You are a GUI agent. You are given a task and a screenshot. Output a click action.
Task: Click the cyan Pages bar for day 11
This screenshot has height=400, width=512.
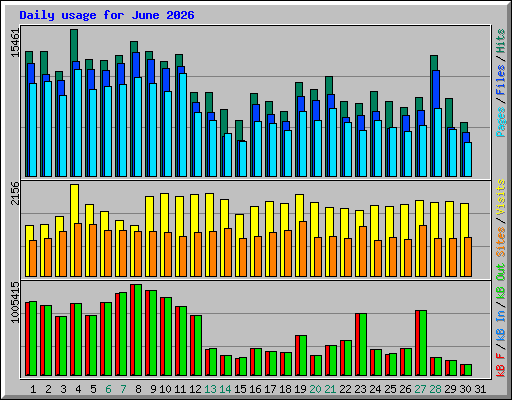(x=183, y=125)
